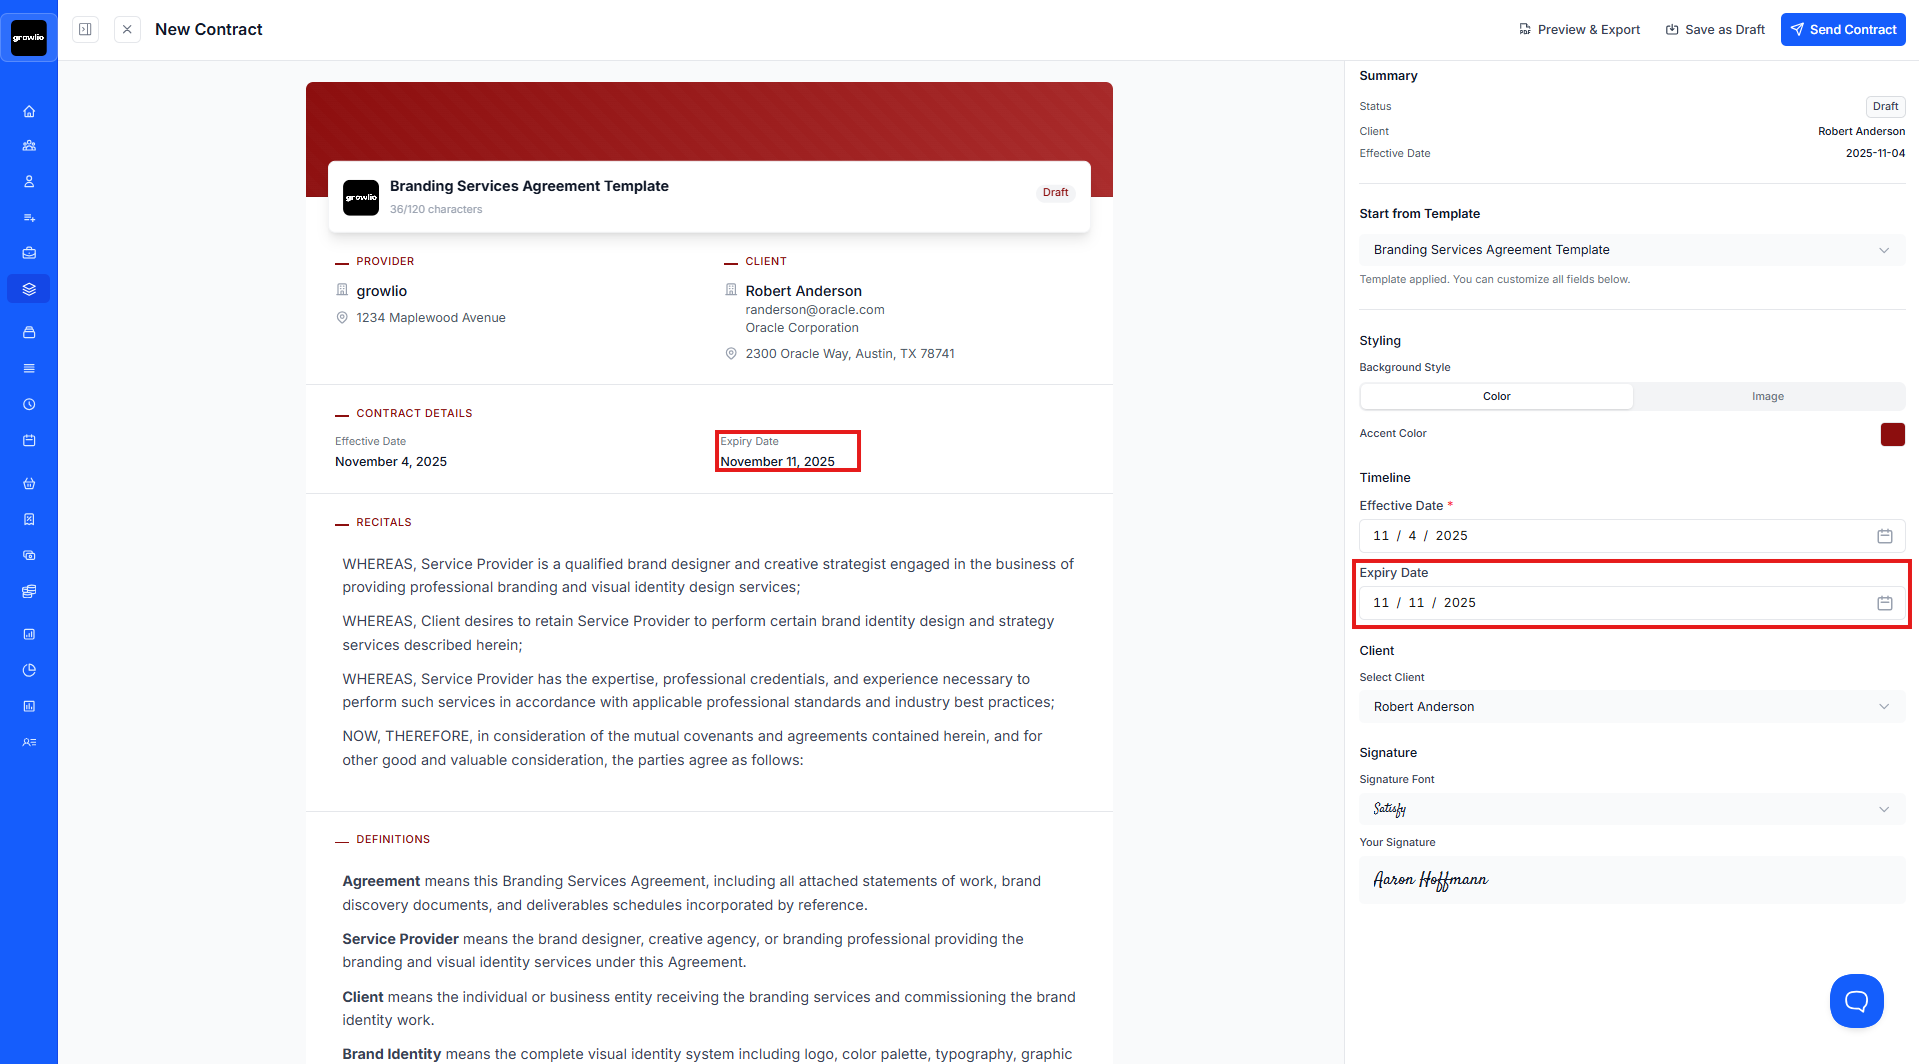Open the add-list icon in the sidebar
1919x1064 pixels.
pyautogui.click(x=29, y=218)
